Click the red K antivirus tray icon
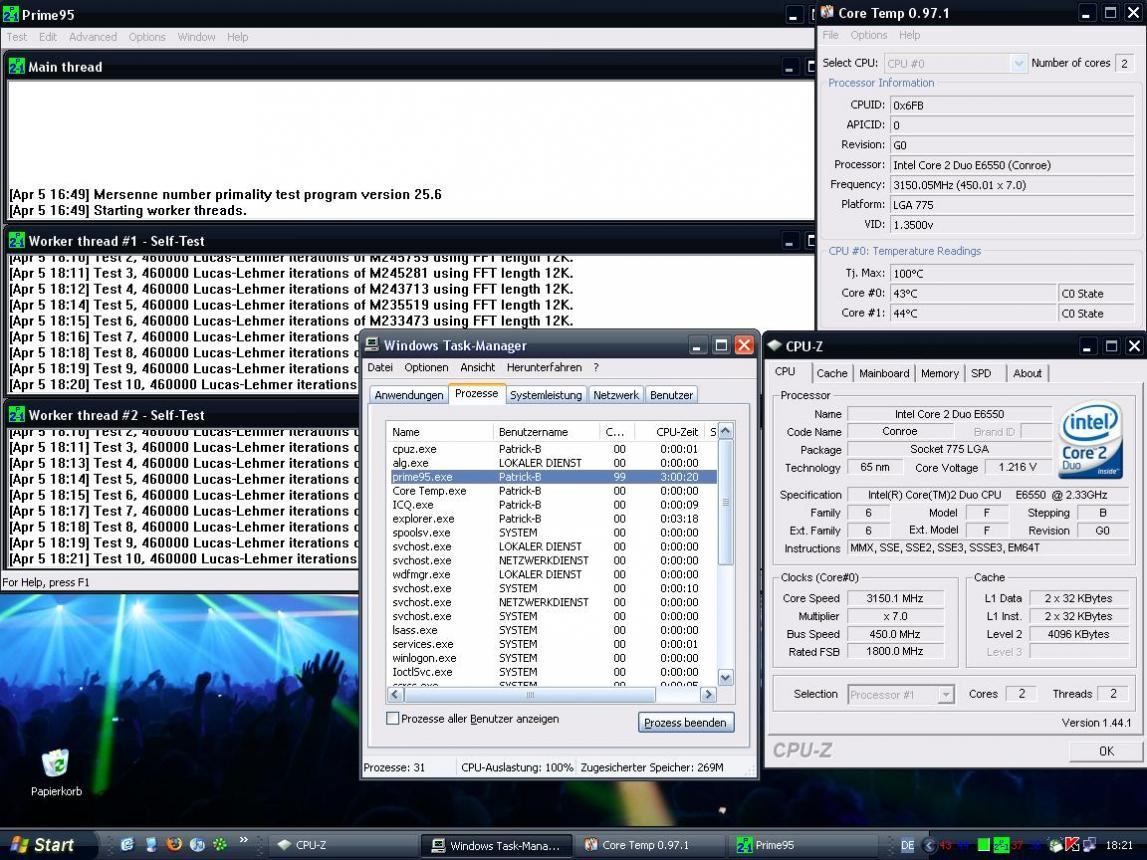 1072,845
